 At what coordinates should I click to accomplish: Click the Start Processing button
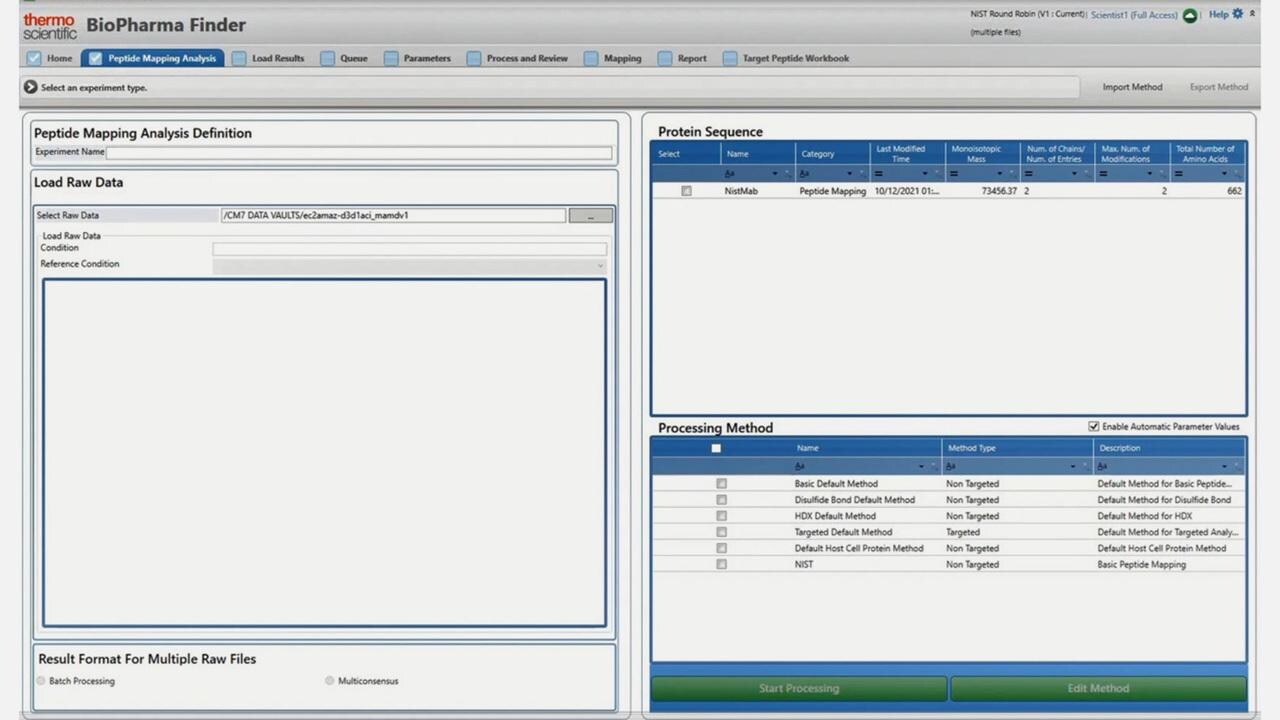(x=799, y=688)
